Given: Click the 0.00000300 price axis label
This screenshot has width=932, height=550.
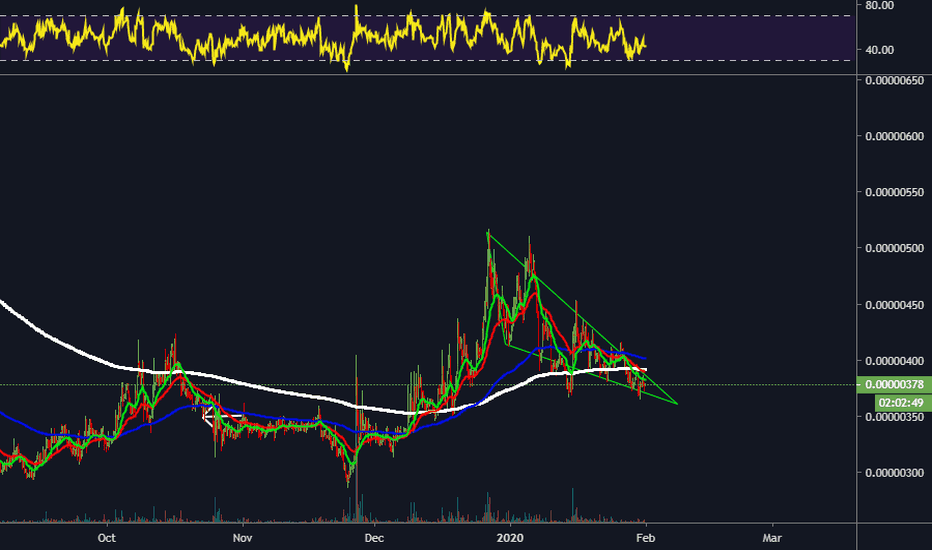Looking at the screenshot, I should pos(894,473).
